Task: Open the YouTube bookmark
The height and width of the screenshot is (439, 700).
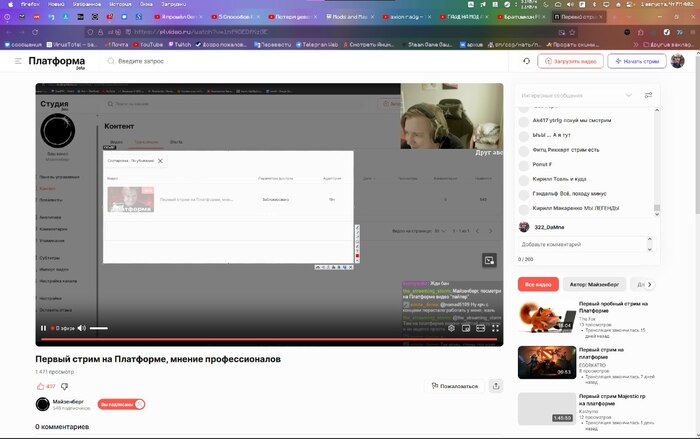Action: pos(148,45)
